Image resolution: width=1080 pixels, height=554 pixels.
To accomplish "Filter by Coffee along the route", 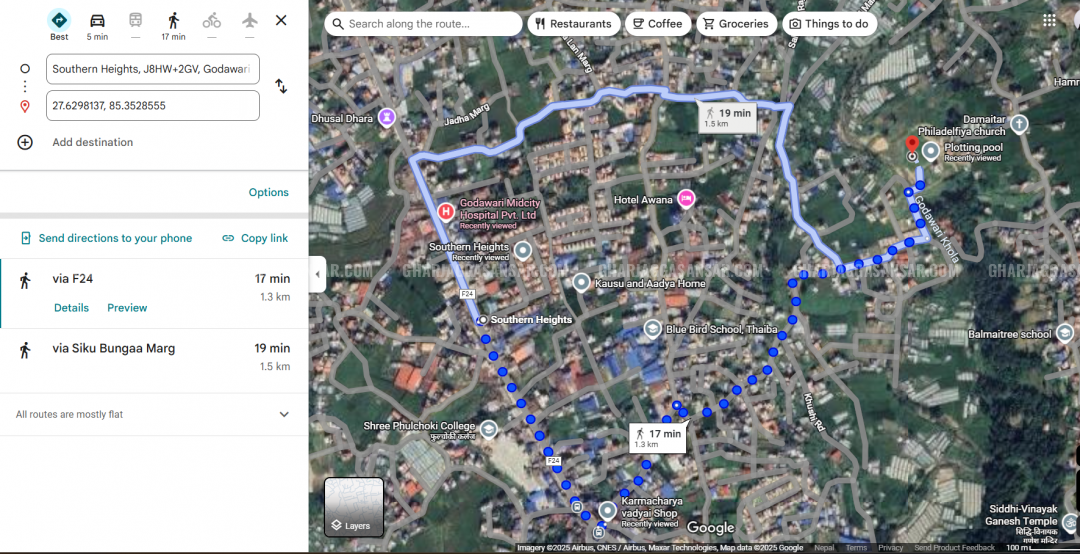I will coord(656,24).
